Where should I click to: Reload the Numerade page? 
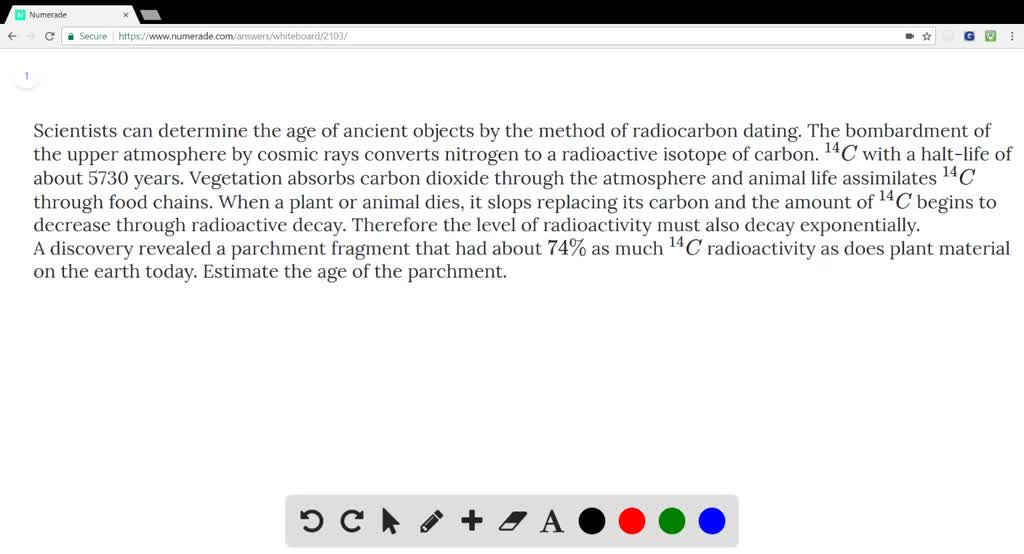(49, 36)
